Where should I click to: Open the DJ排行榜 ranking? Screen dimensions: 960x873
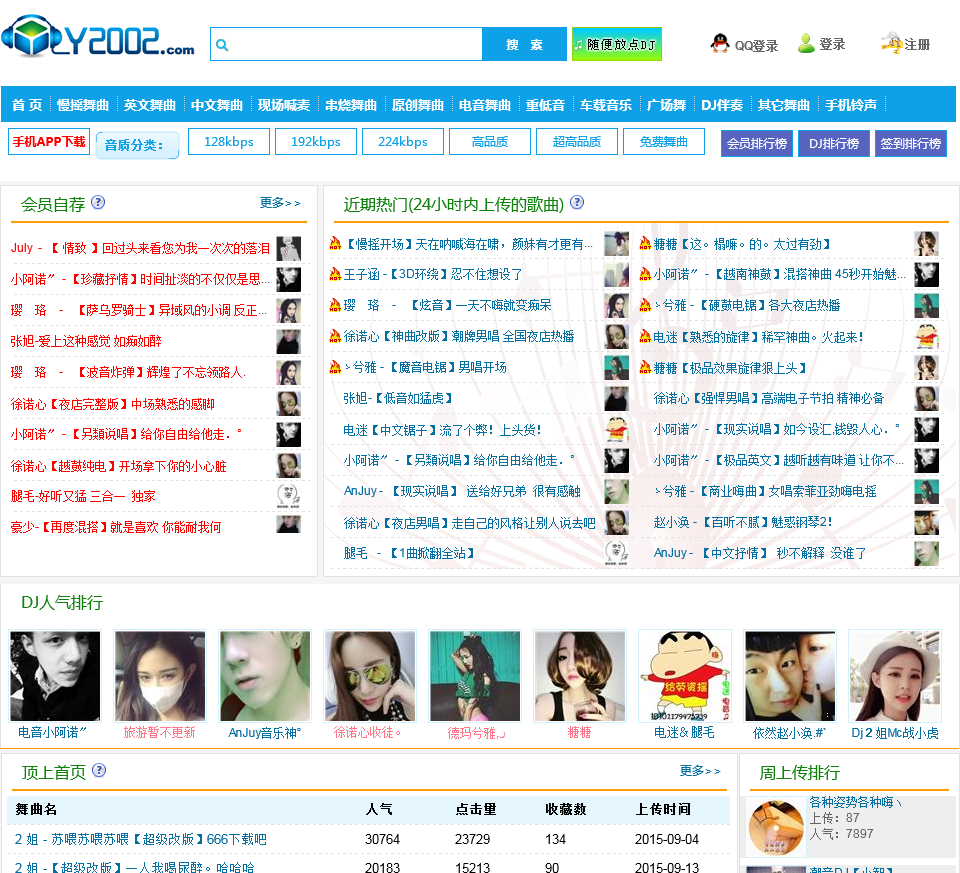click(834, 143)
